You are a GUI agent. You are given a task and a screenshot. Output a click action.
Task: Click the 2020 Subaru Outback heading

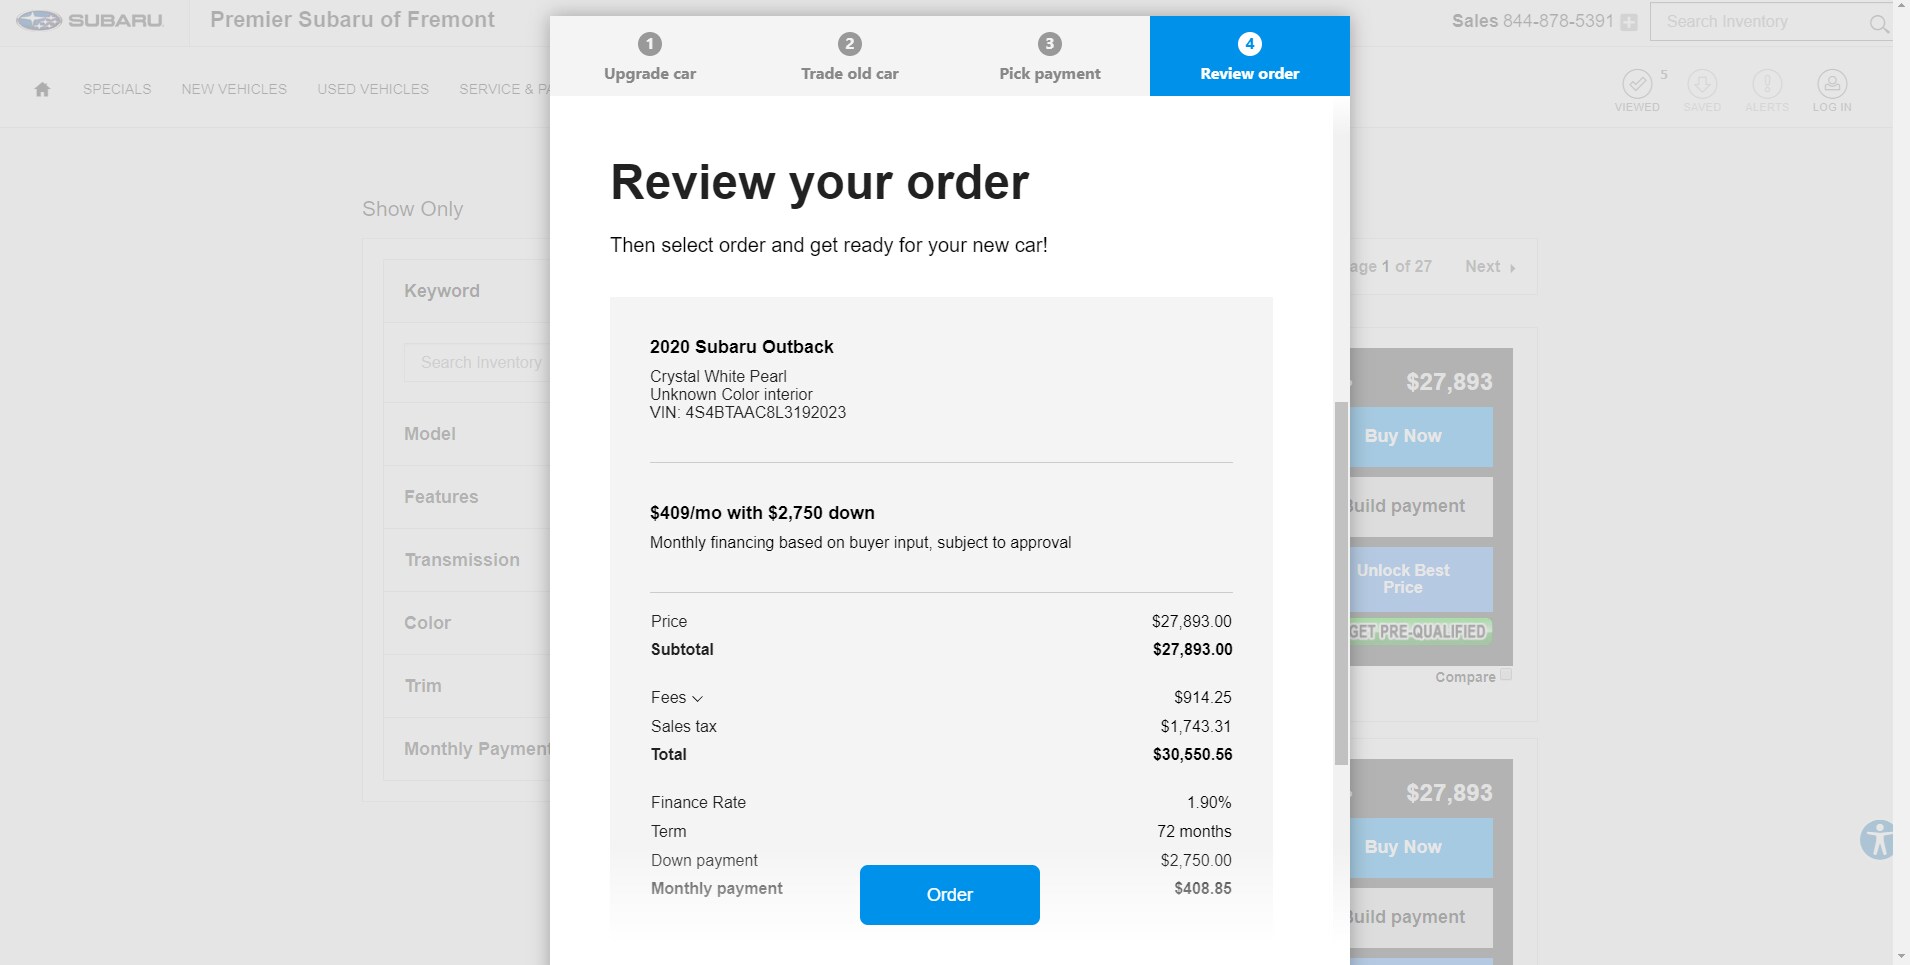click(x=742, y=347)
